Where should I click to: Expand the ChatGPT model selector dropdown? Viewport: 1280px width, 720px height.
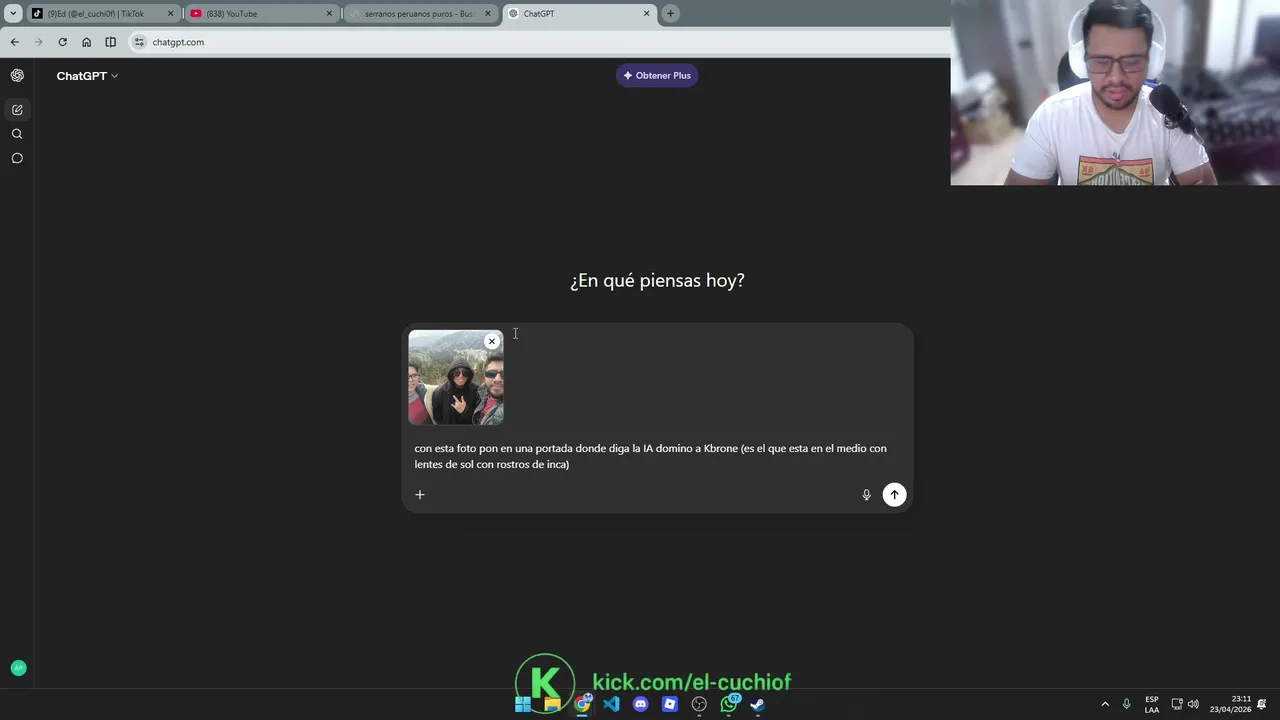(87, 76)
